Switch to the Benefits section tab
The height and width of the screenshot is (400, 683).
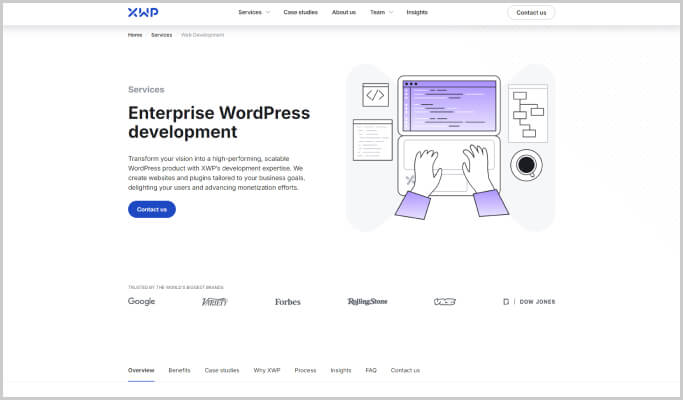point(179,370)
